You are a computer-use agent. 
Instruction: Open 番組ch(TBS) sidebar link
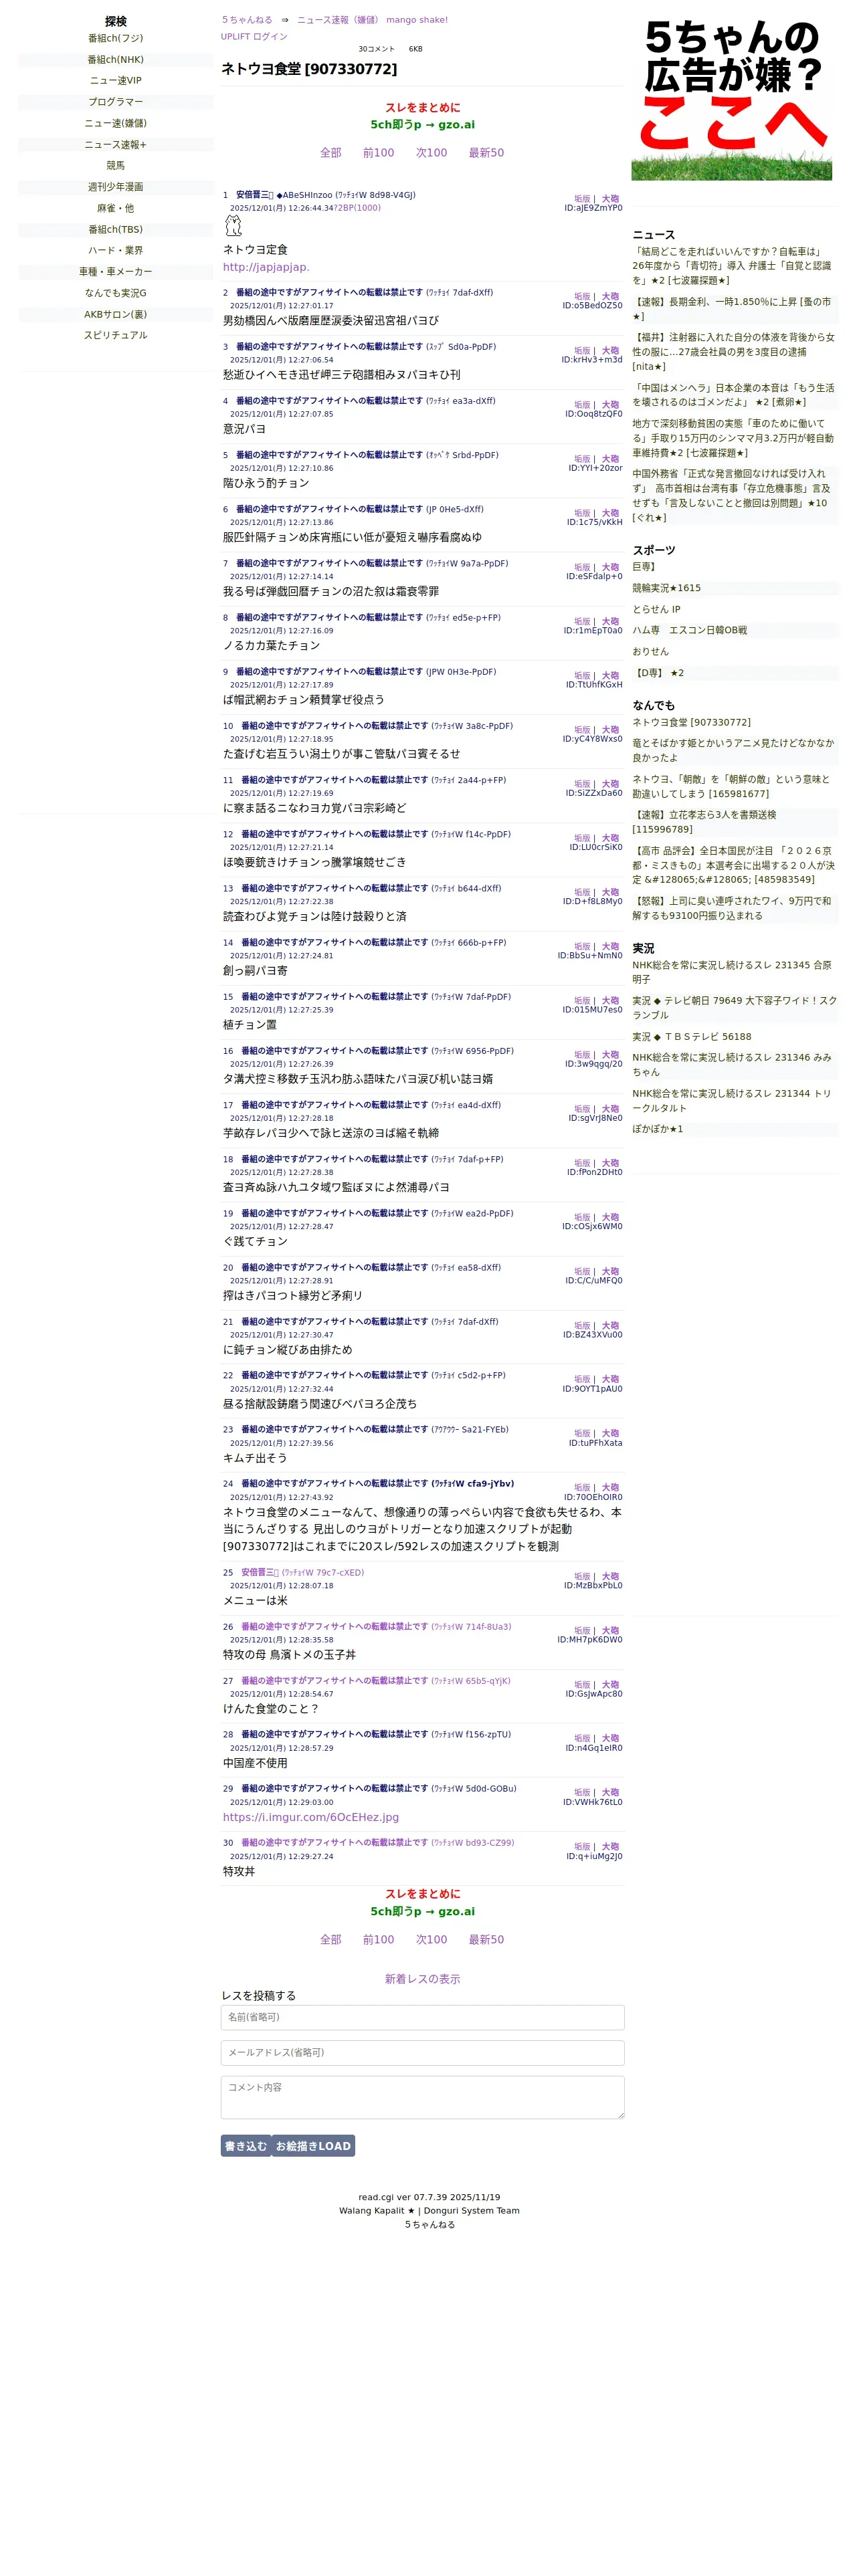(x=115, y=230)
